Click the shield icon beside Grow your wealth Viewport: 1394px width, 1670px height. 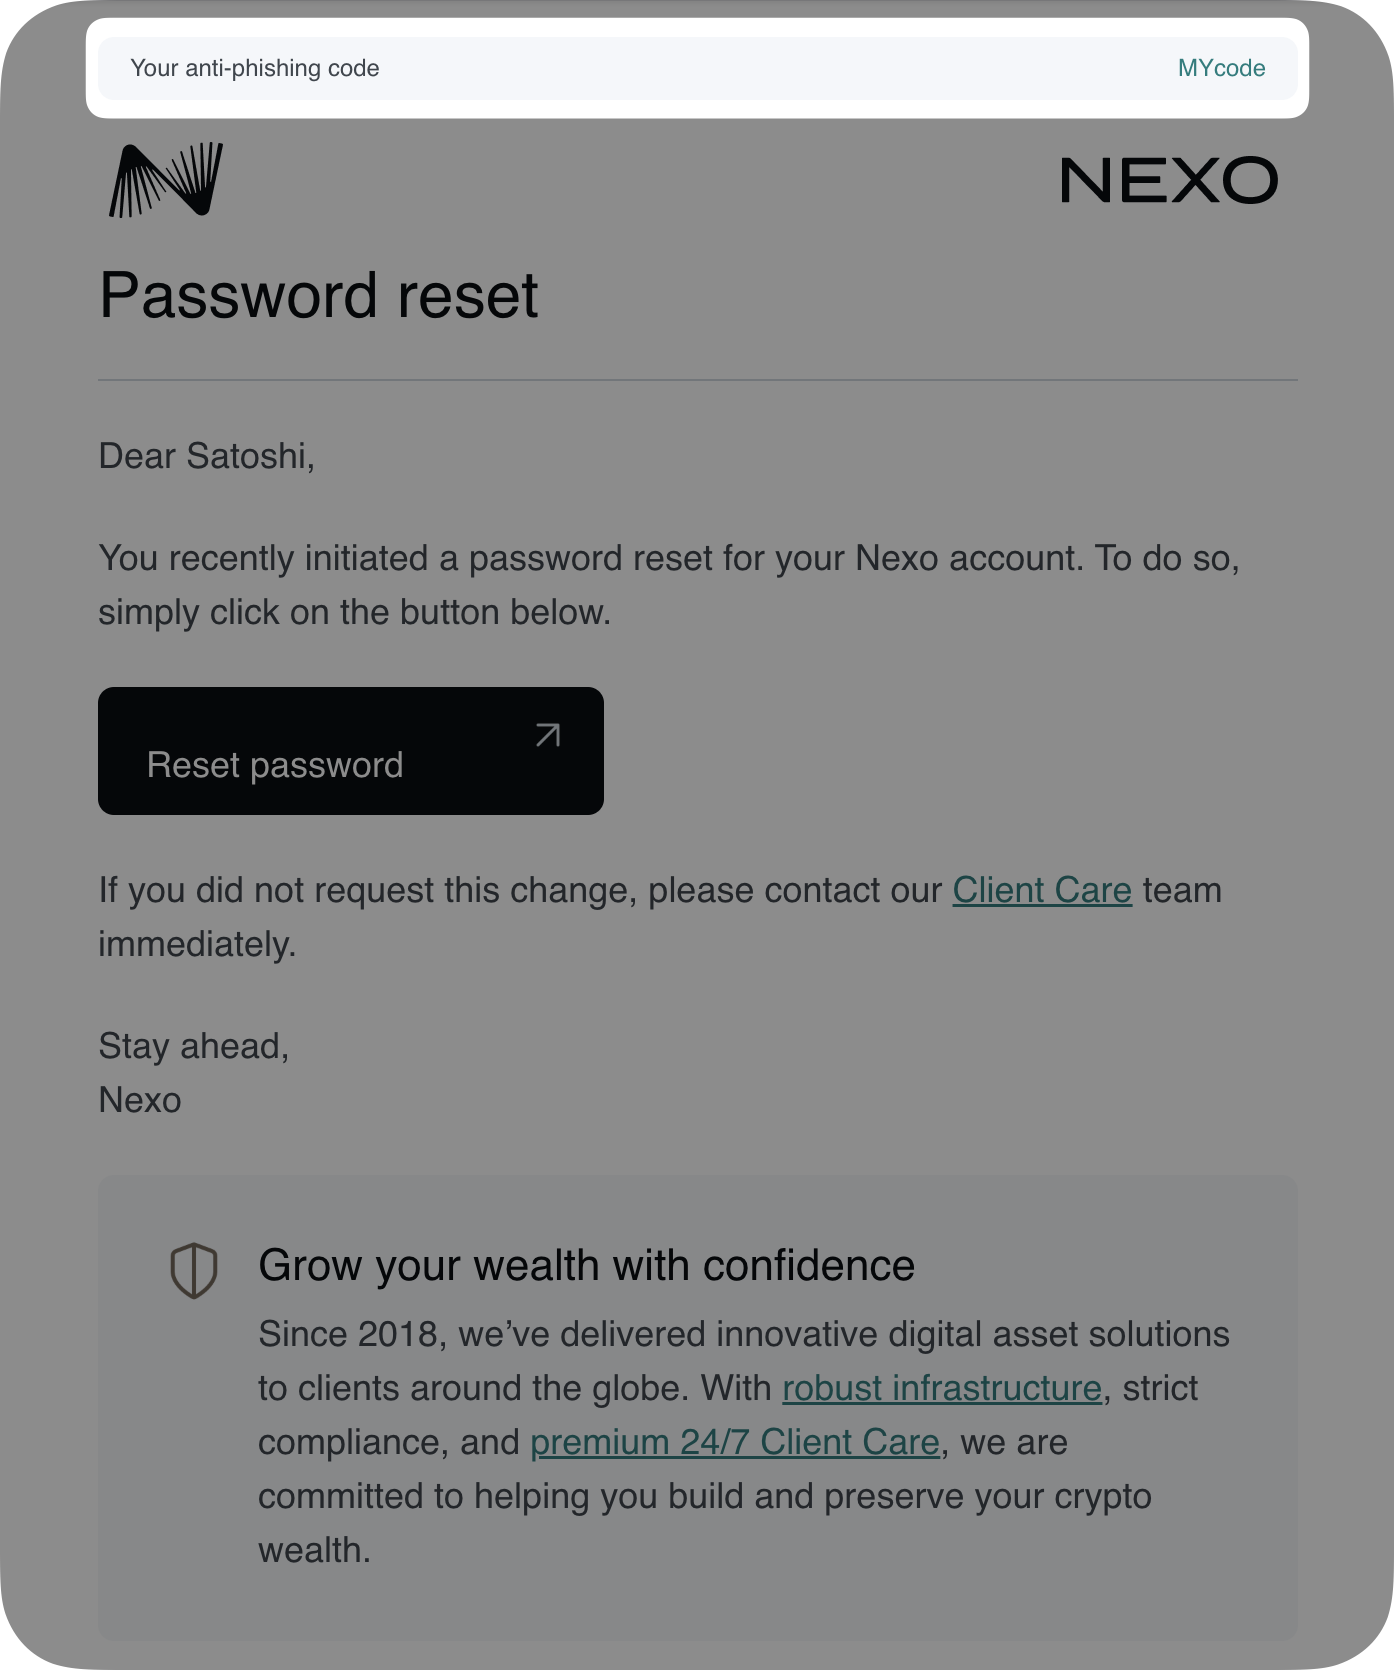pos(194,1270)
